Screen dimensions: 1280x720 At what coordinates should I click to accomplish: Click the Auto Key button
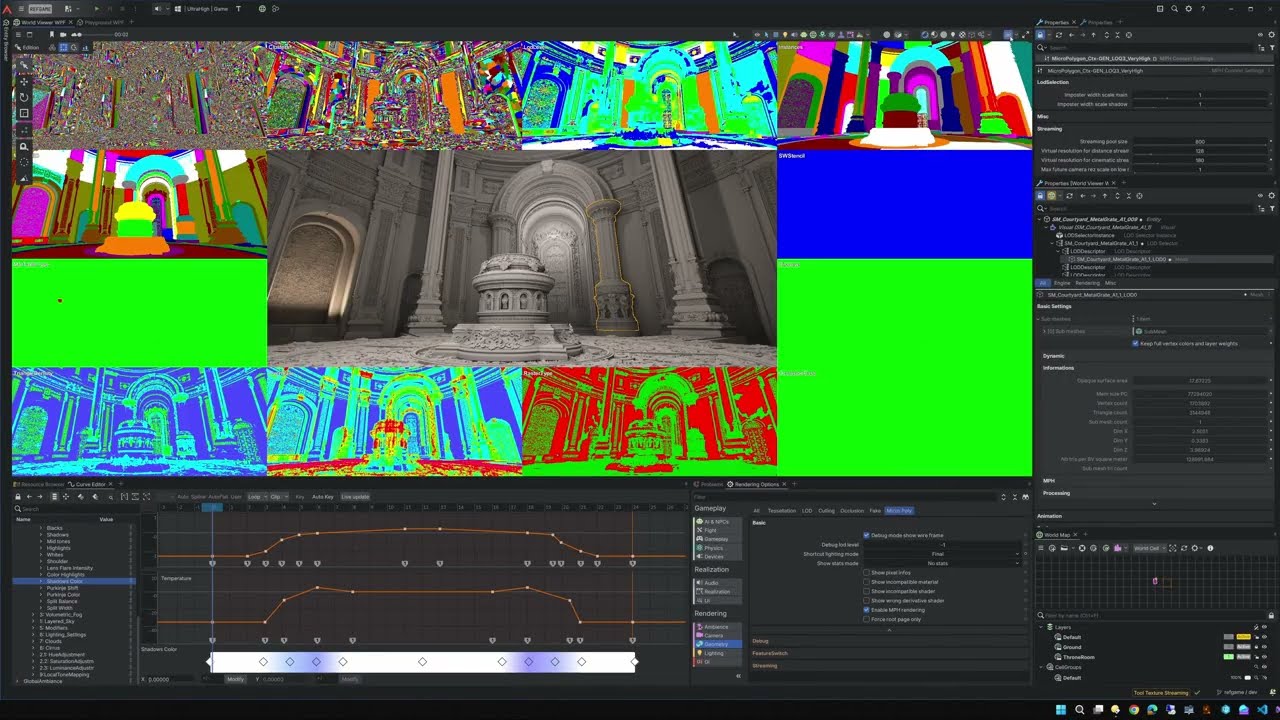click(322, 496)
